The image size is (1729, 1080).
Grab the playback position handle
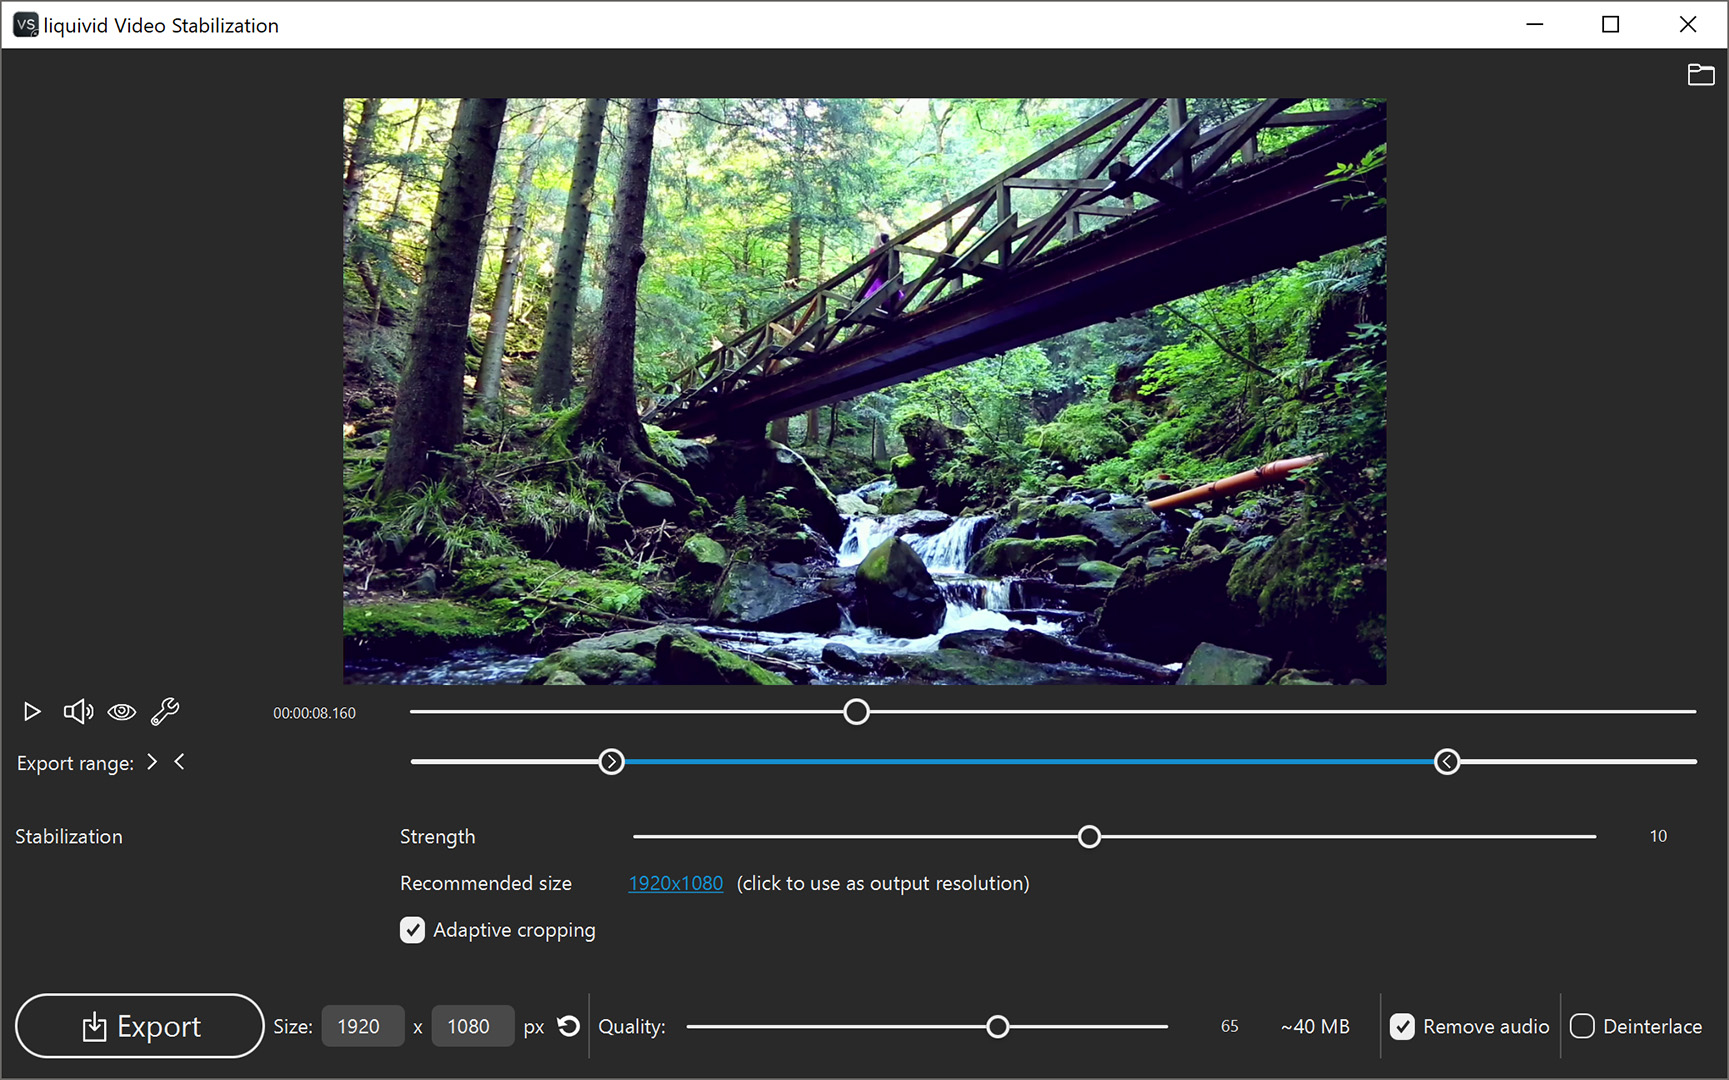(x=856, y=711)
